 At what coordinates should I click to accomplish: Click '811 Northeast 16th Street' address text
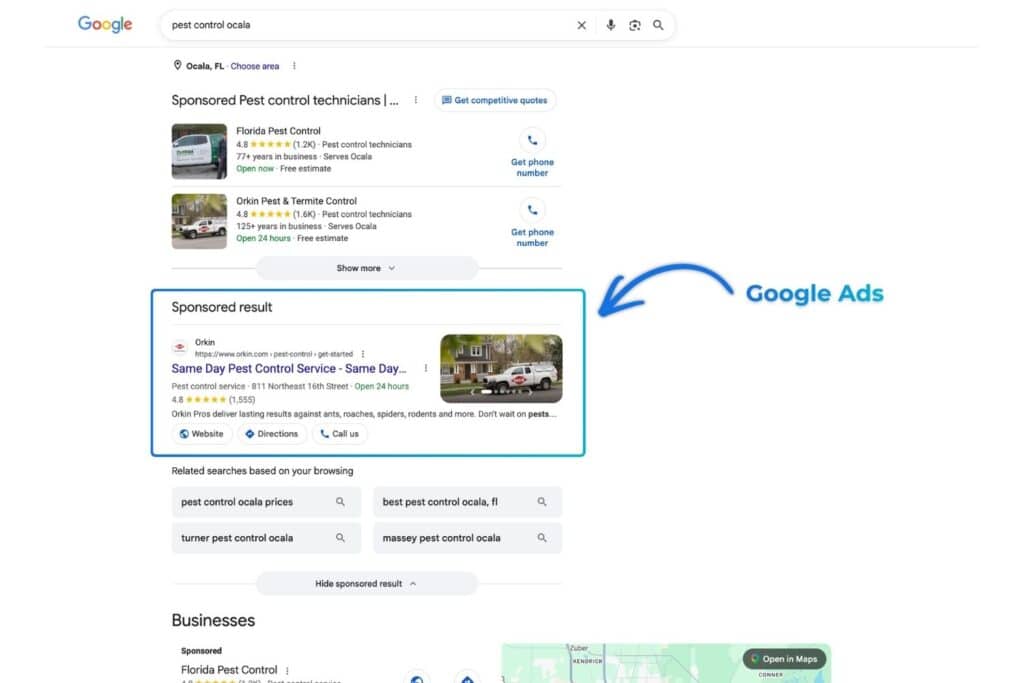coord(300,386)
